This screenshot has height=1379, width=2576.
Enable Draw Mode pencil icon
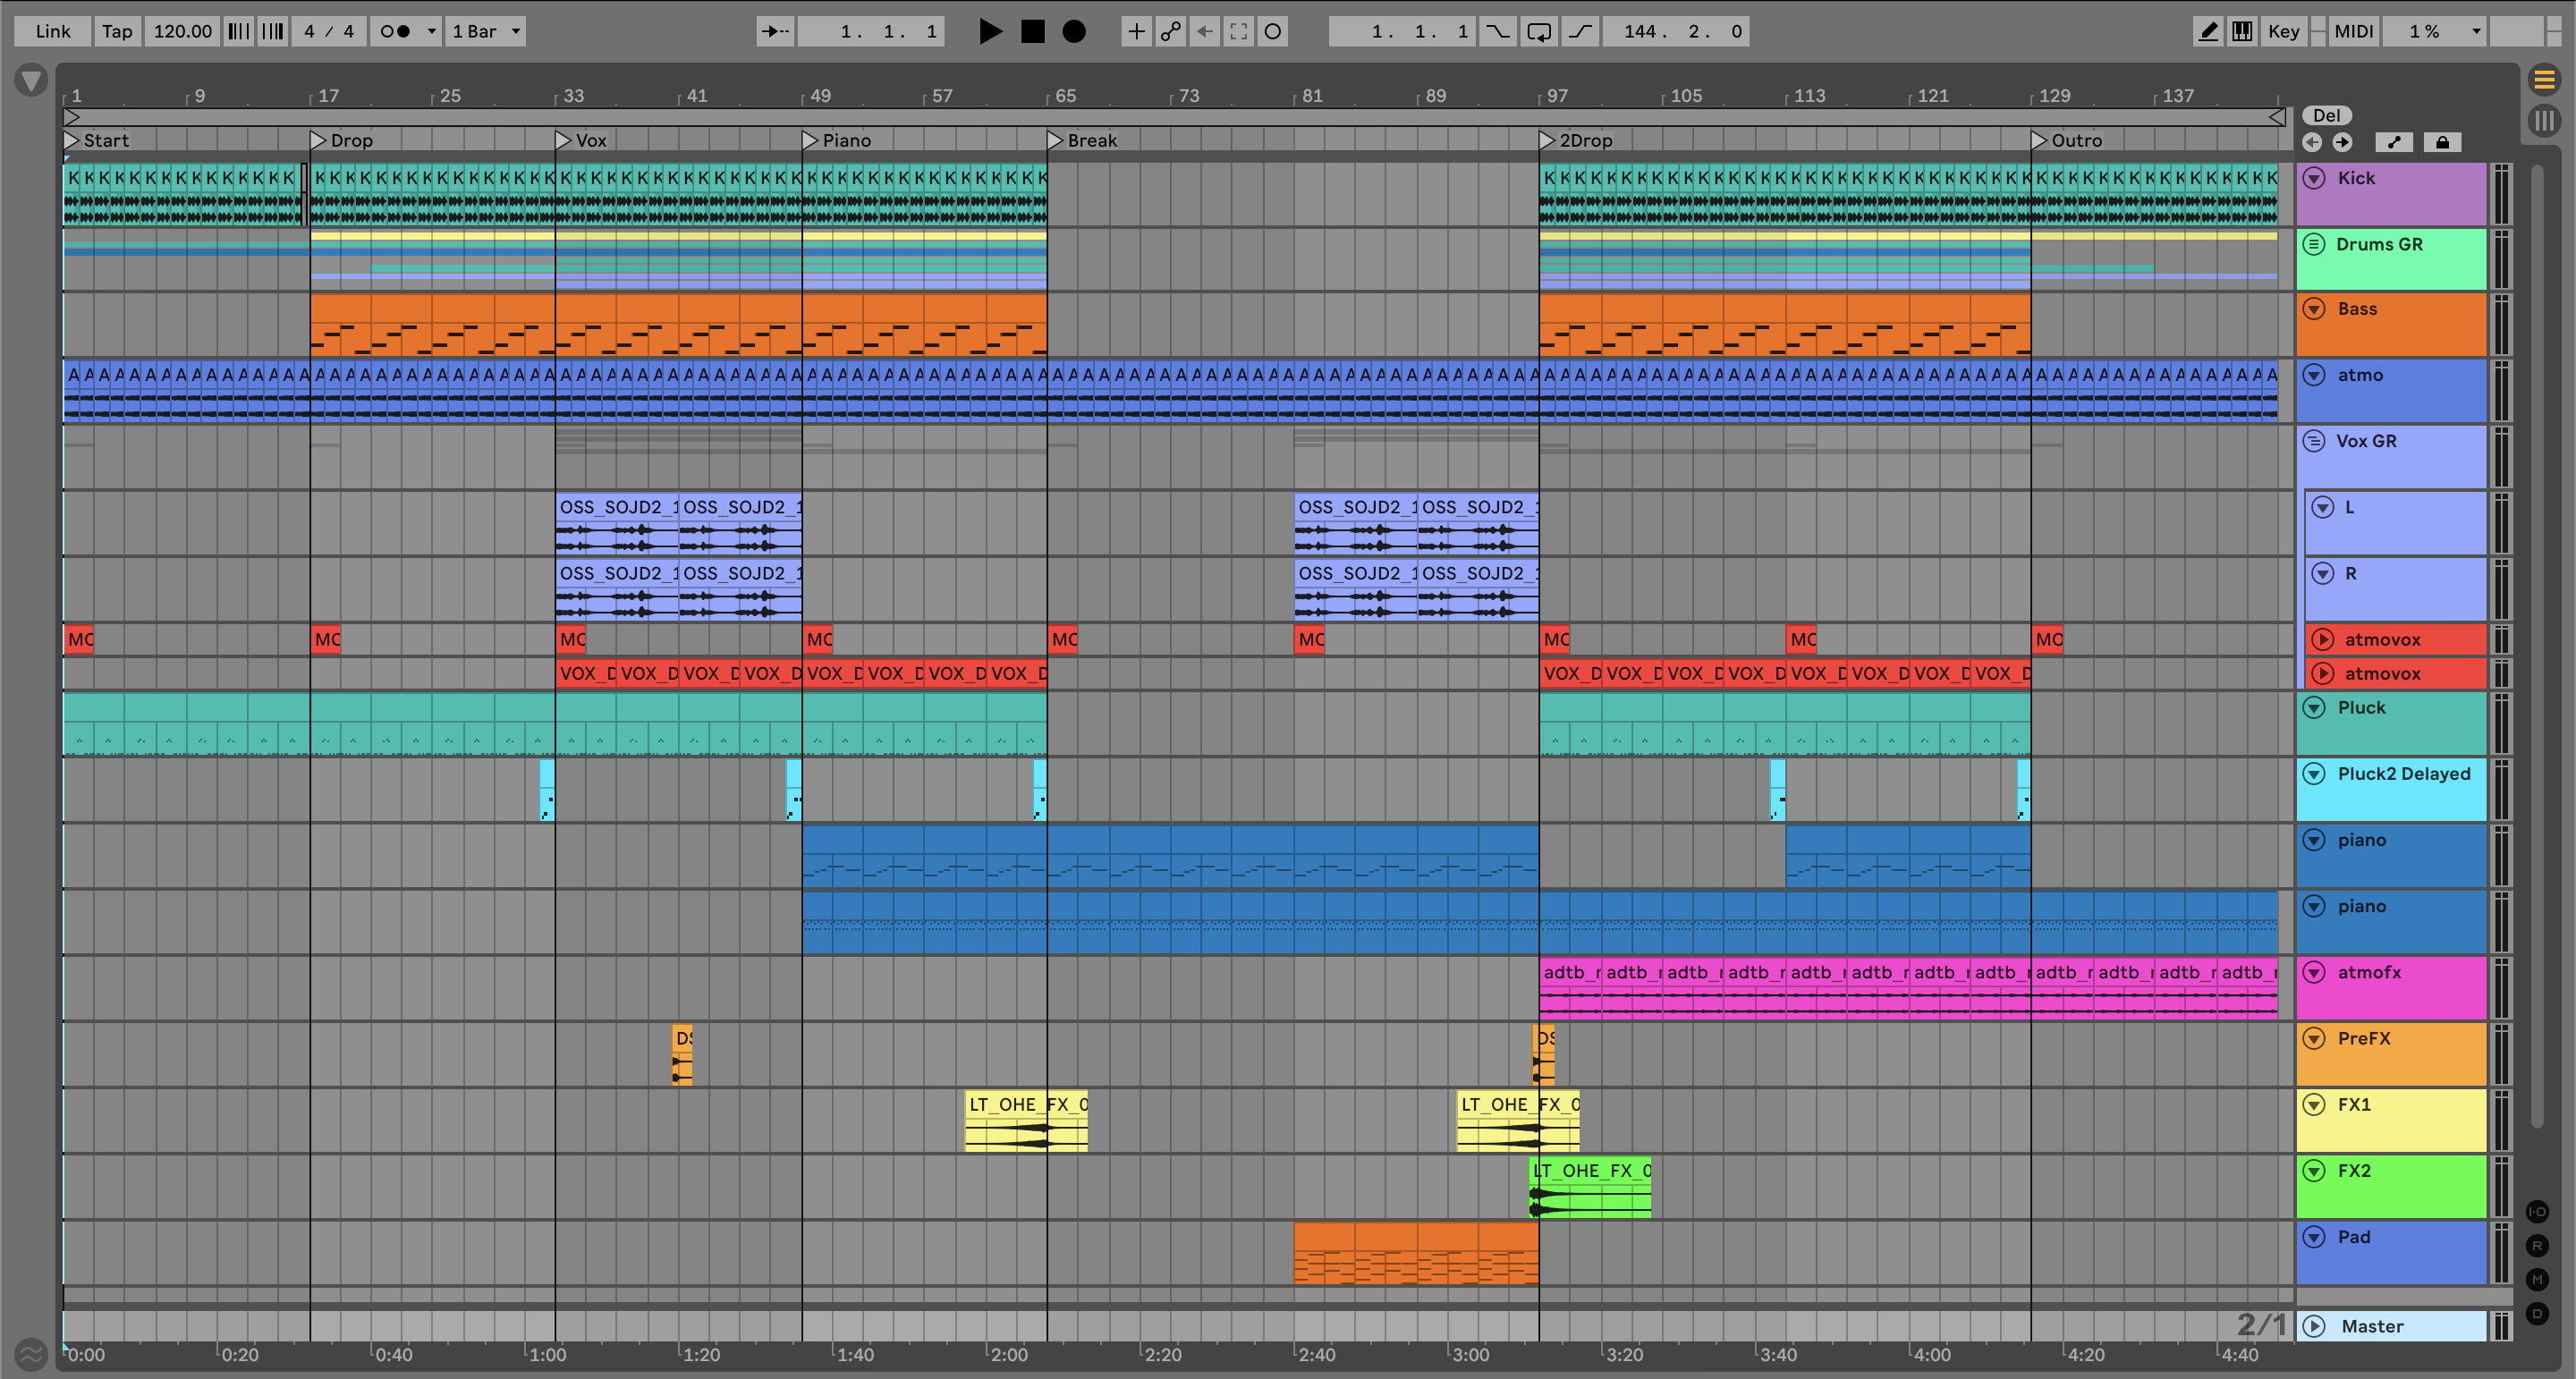tap(2208, 31)
